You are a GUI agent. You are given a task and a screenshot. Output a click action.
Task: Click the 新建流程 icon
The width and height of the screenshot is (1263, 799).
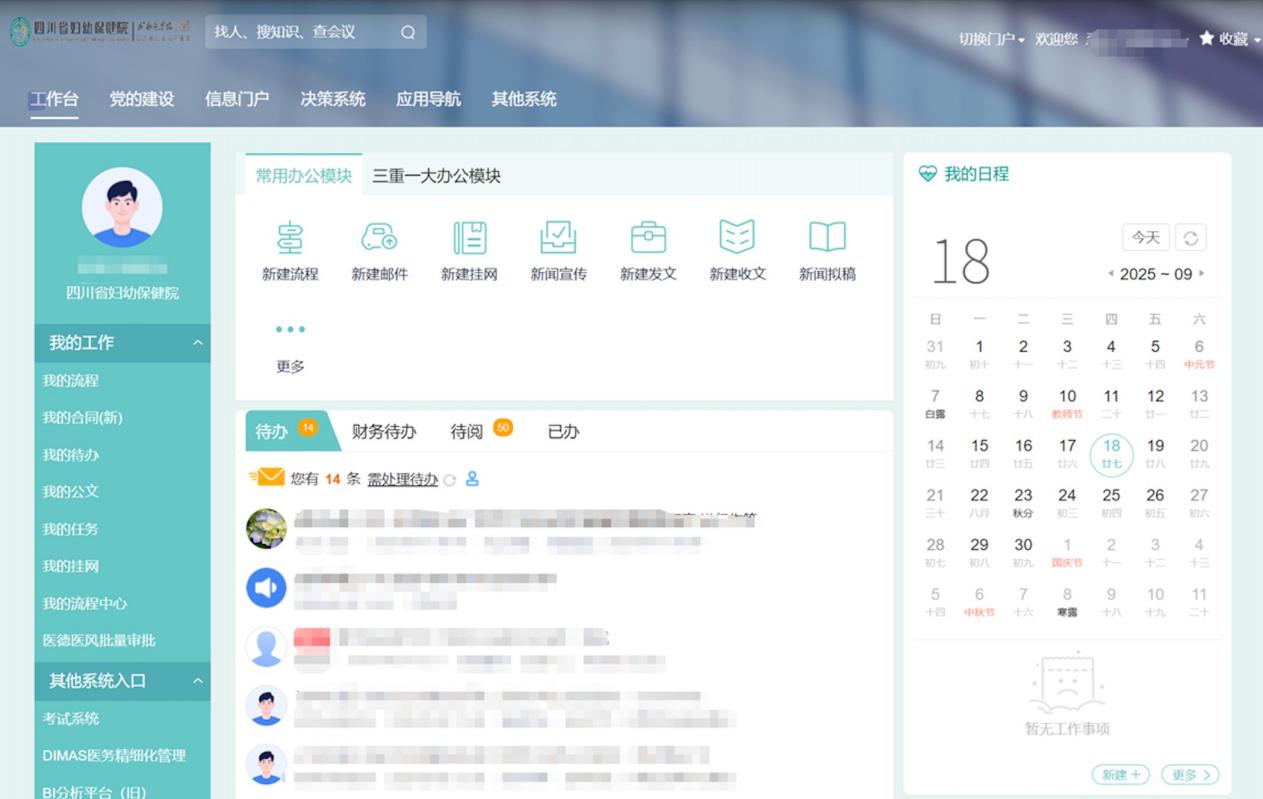290,238
